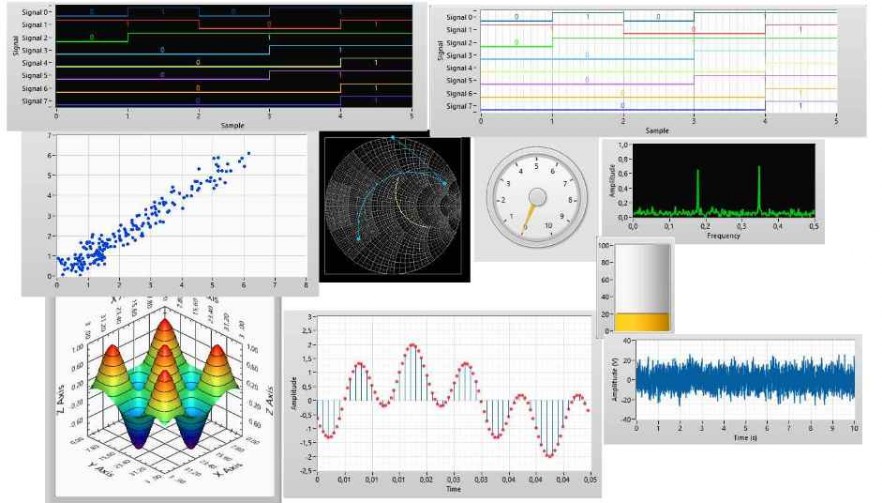The width and height of the screenshot is (882, 503).
Task: Click the 40 tick on noise graph axis
Action: [628, 341]
